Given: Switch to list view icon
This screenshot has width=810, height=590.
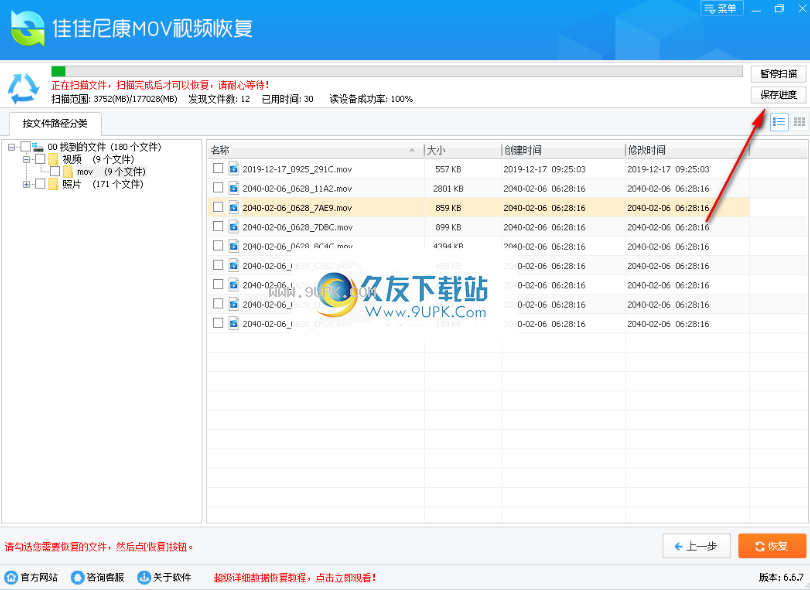Looking at the screenshot, I should coord(779,122).
